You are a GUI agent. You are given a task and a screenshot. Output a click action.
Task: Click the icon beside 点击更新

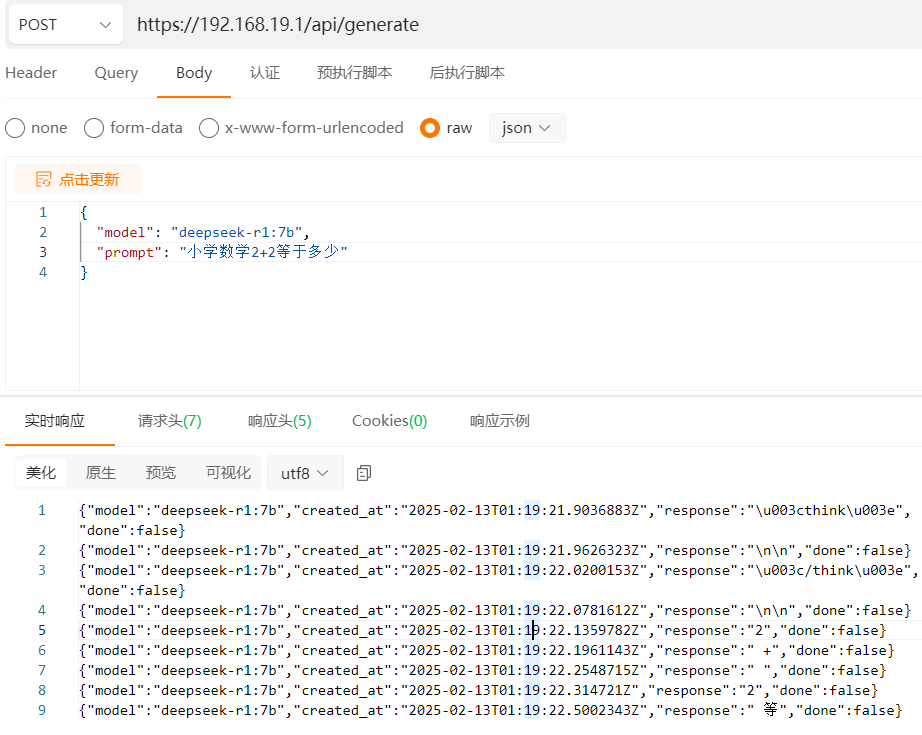(x=43, y=180)
